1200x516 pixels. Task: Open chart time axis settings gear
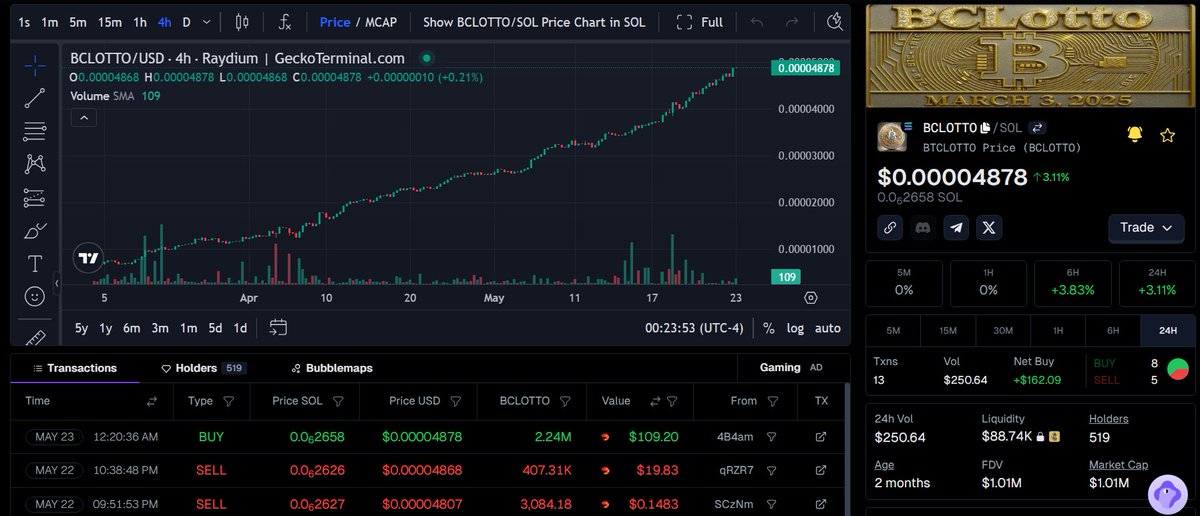(810, 297)
